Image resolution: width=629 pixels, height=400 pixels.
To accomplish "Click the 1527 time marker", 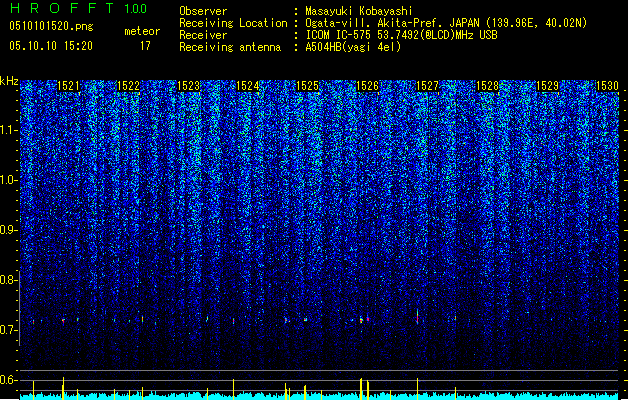I will 428,86.
